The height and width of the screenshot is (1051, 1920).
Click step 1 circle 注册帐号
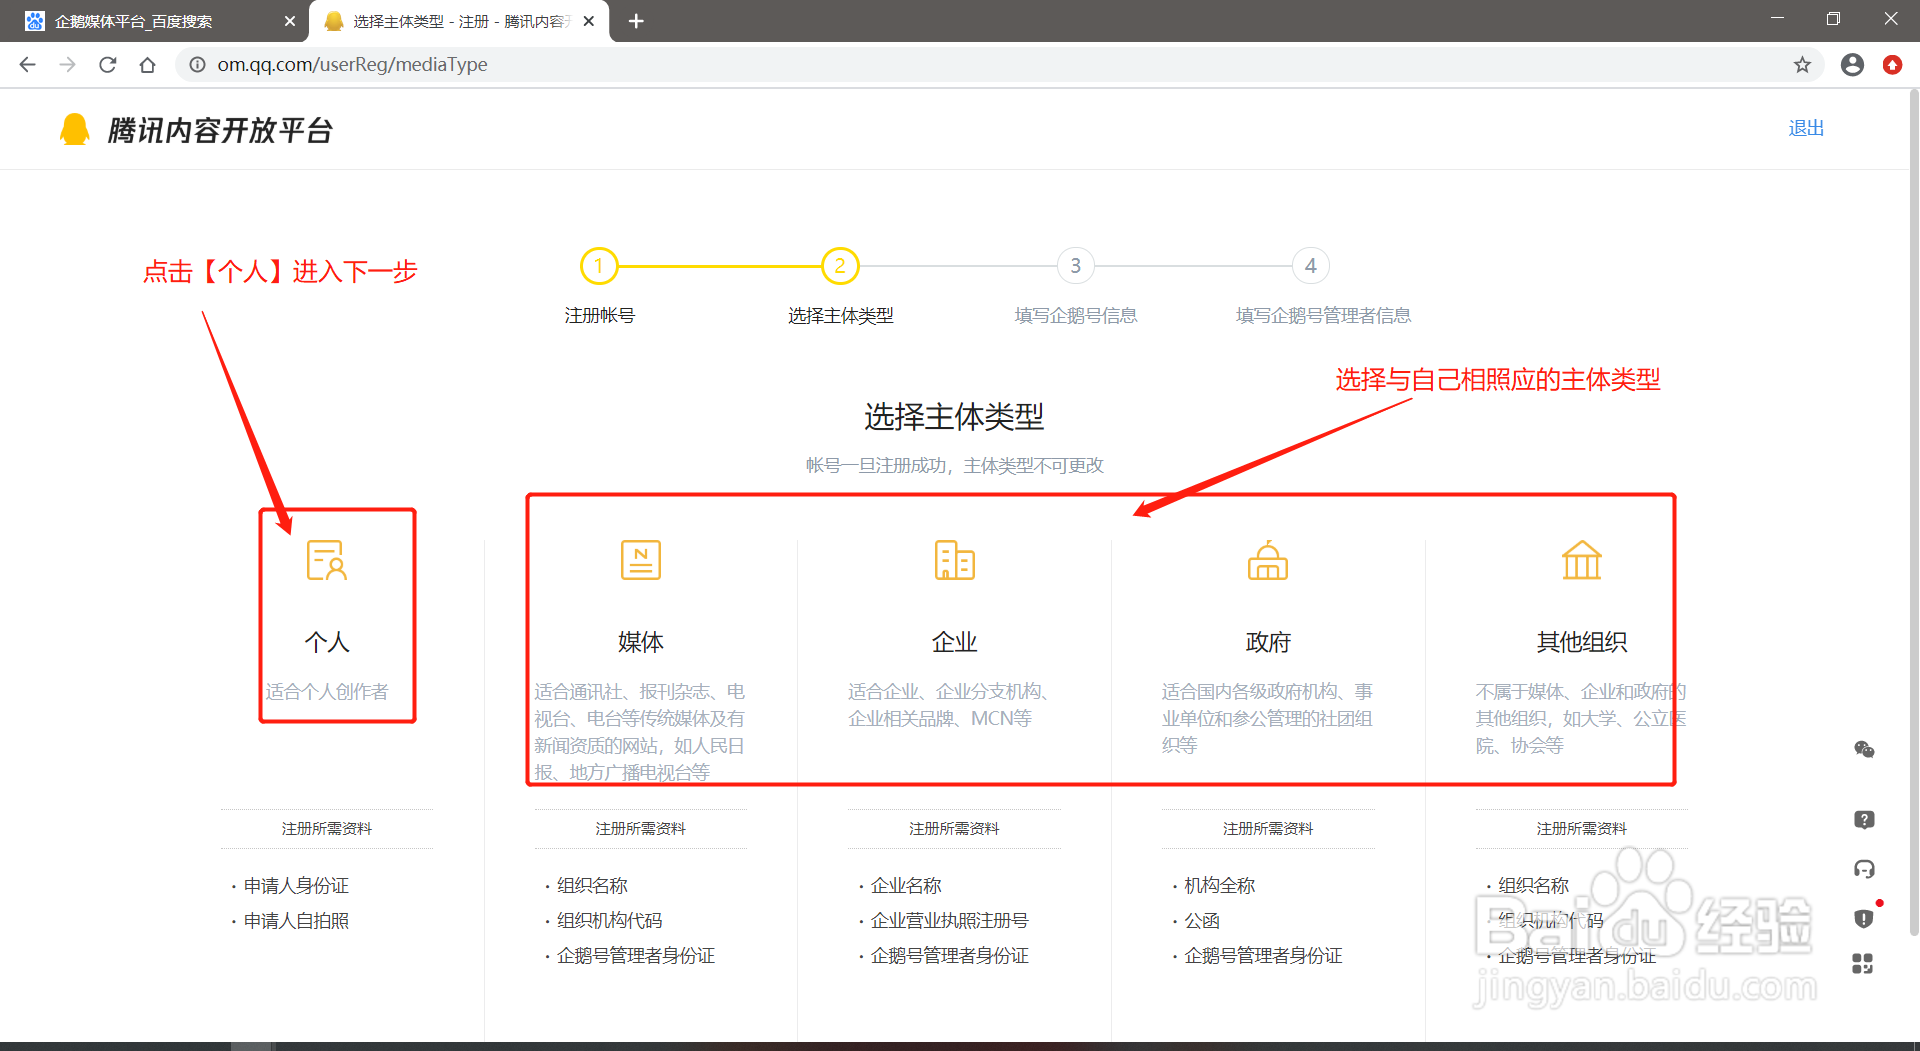pyautogui.click(x=599, y=266)
